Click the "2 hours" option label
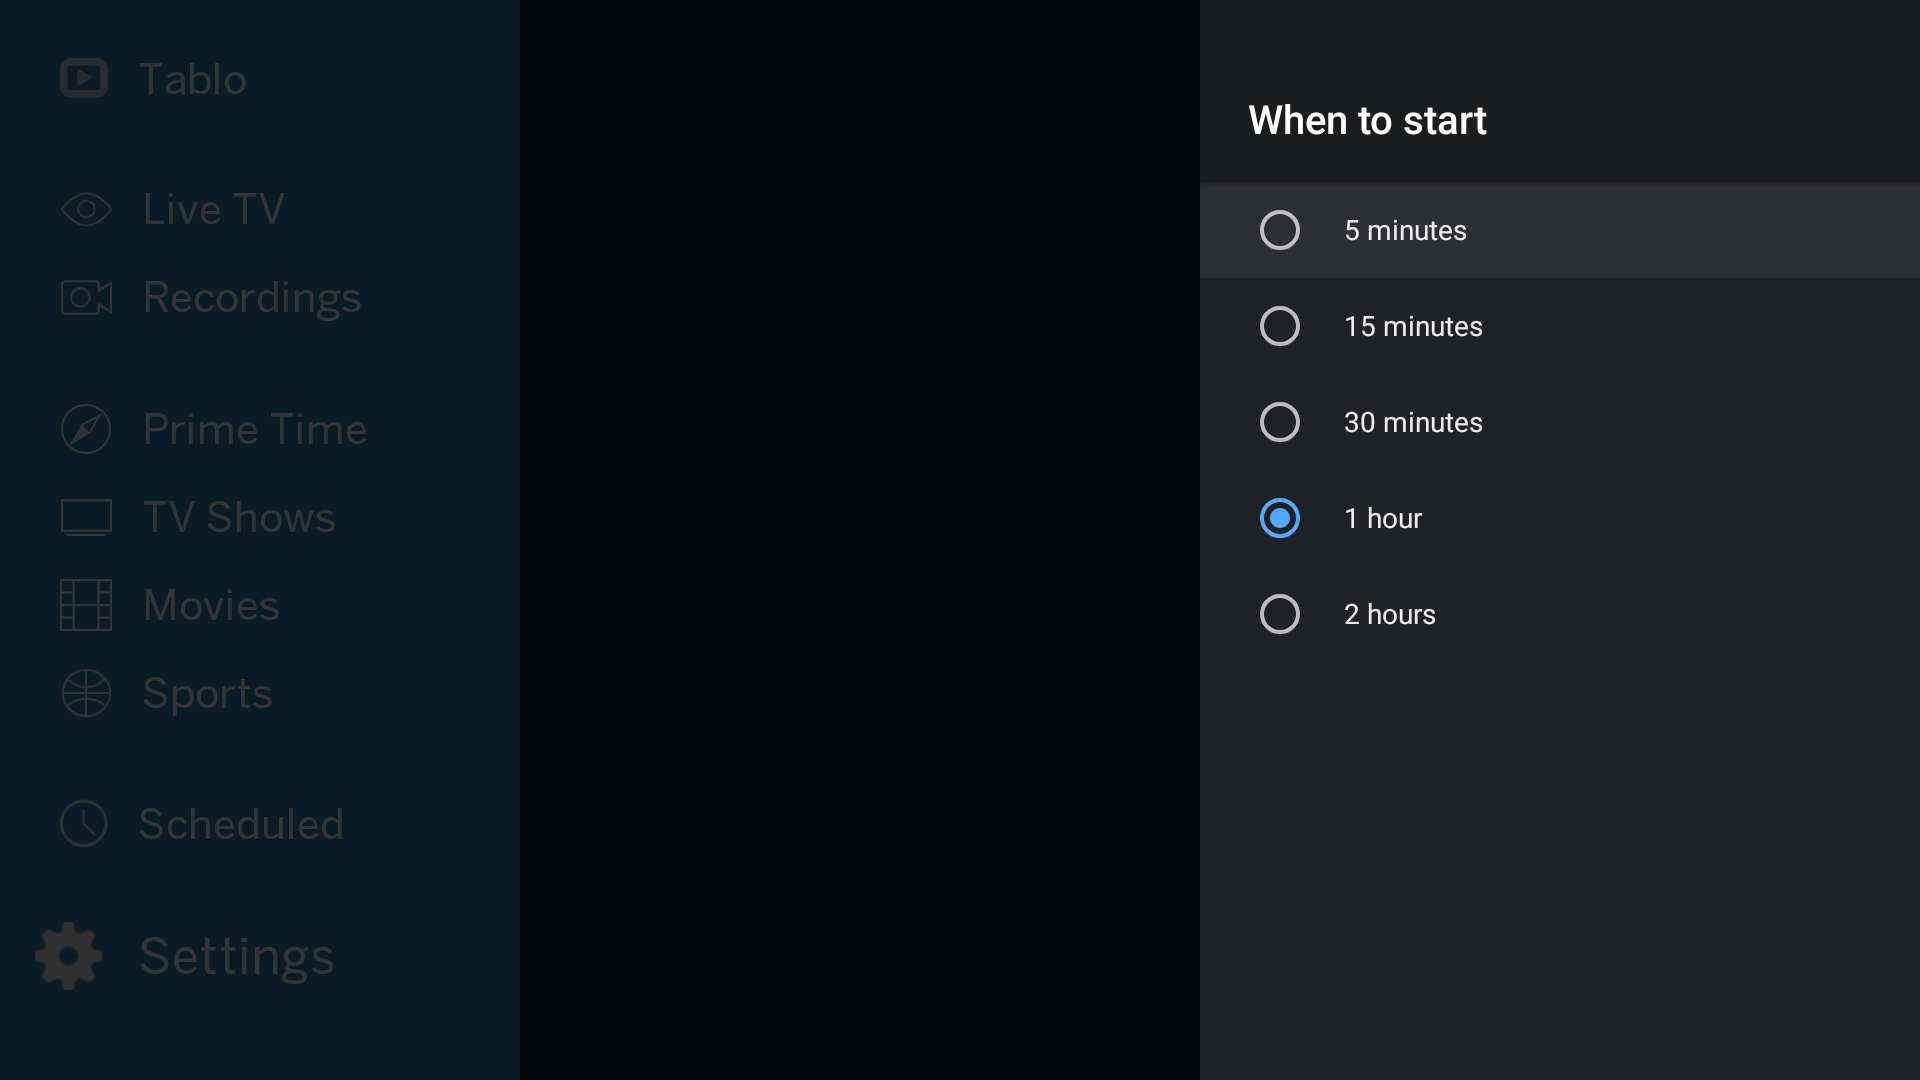 (x=1390, y=614)
